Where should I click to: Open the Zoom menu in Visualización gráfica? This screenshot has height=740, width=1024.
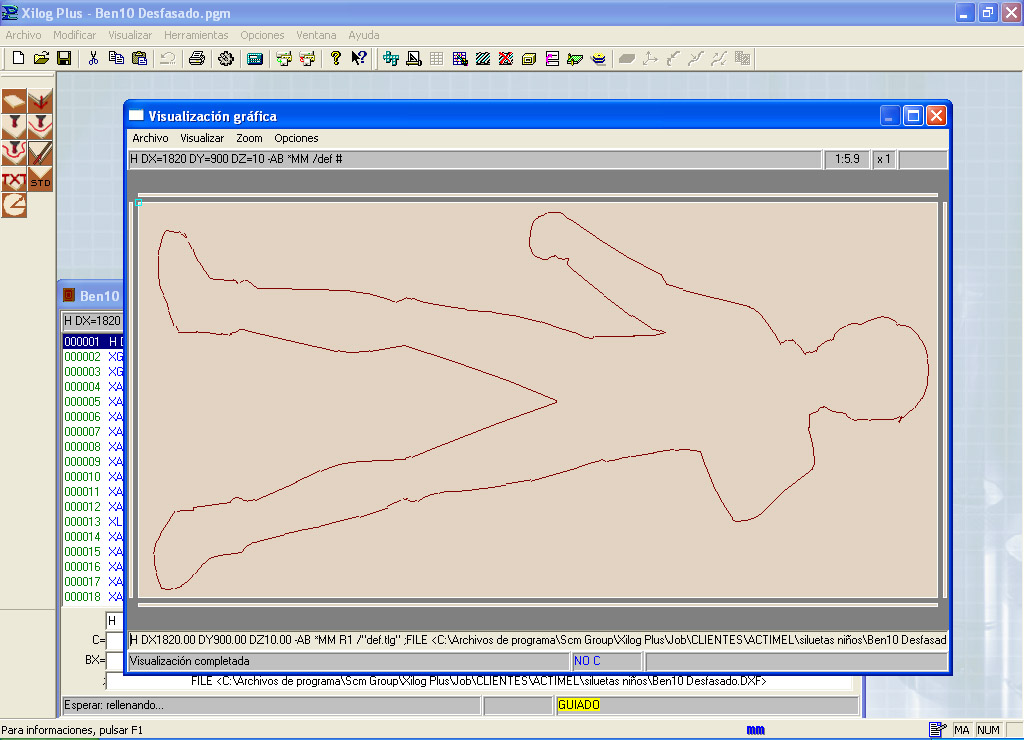[249, 138]
